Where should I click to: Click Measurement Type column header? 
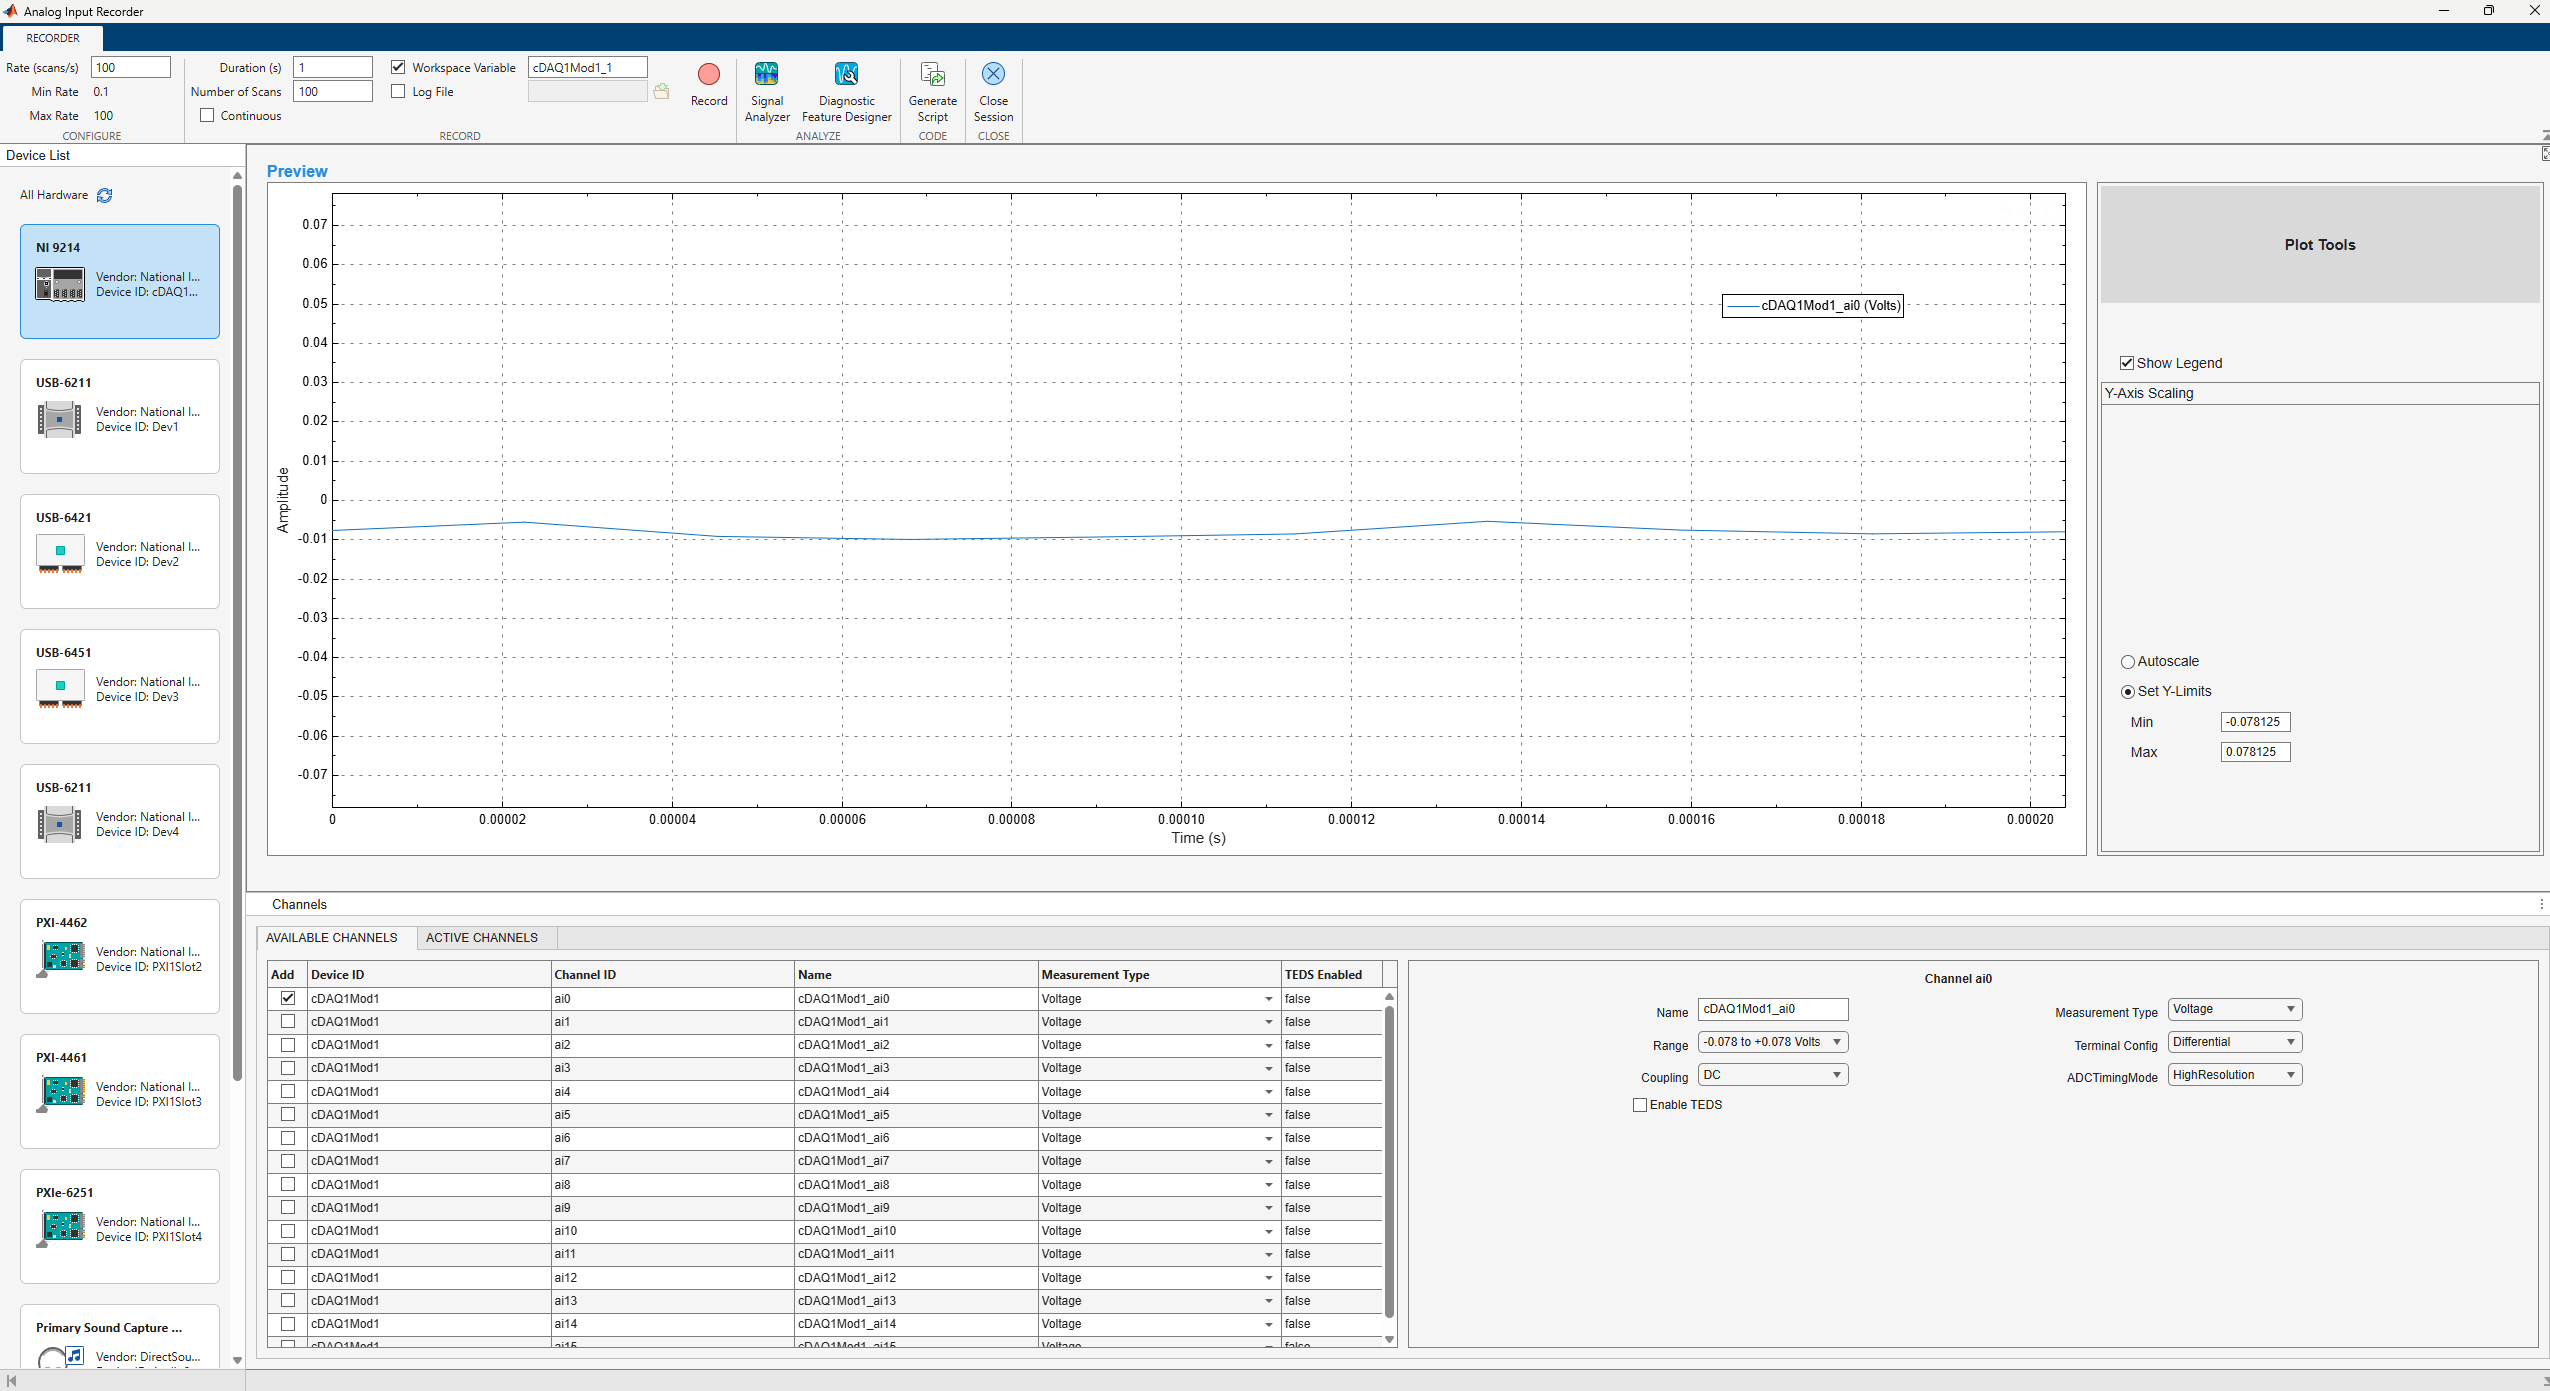pos(1160,975)
